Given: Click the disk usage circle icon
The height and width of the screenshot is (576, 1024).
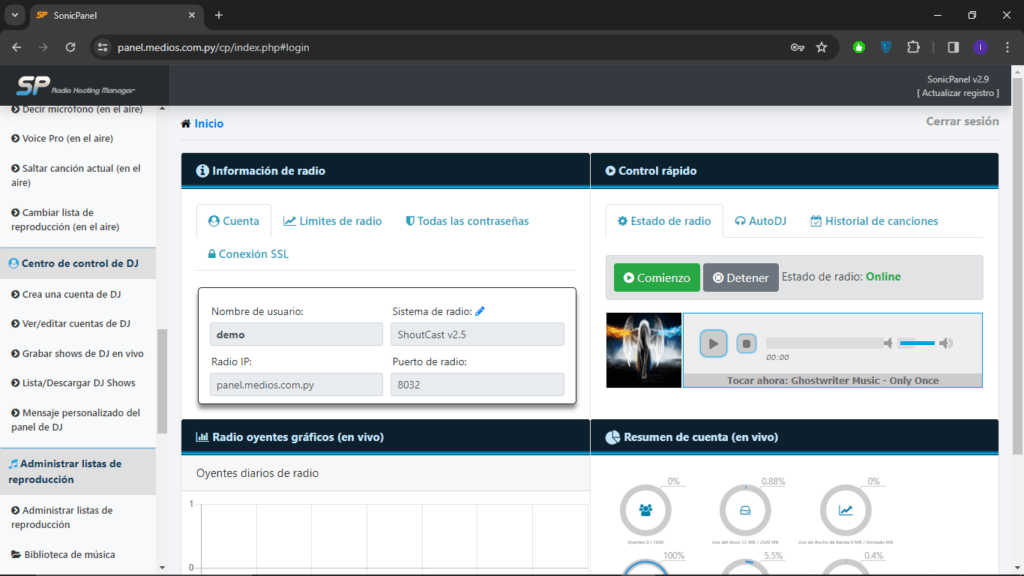Looking at the screenshot, I should tap(745, 510).
